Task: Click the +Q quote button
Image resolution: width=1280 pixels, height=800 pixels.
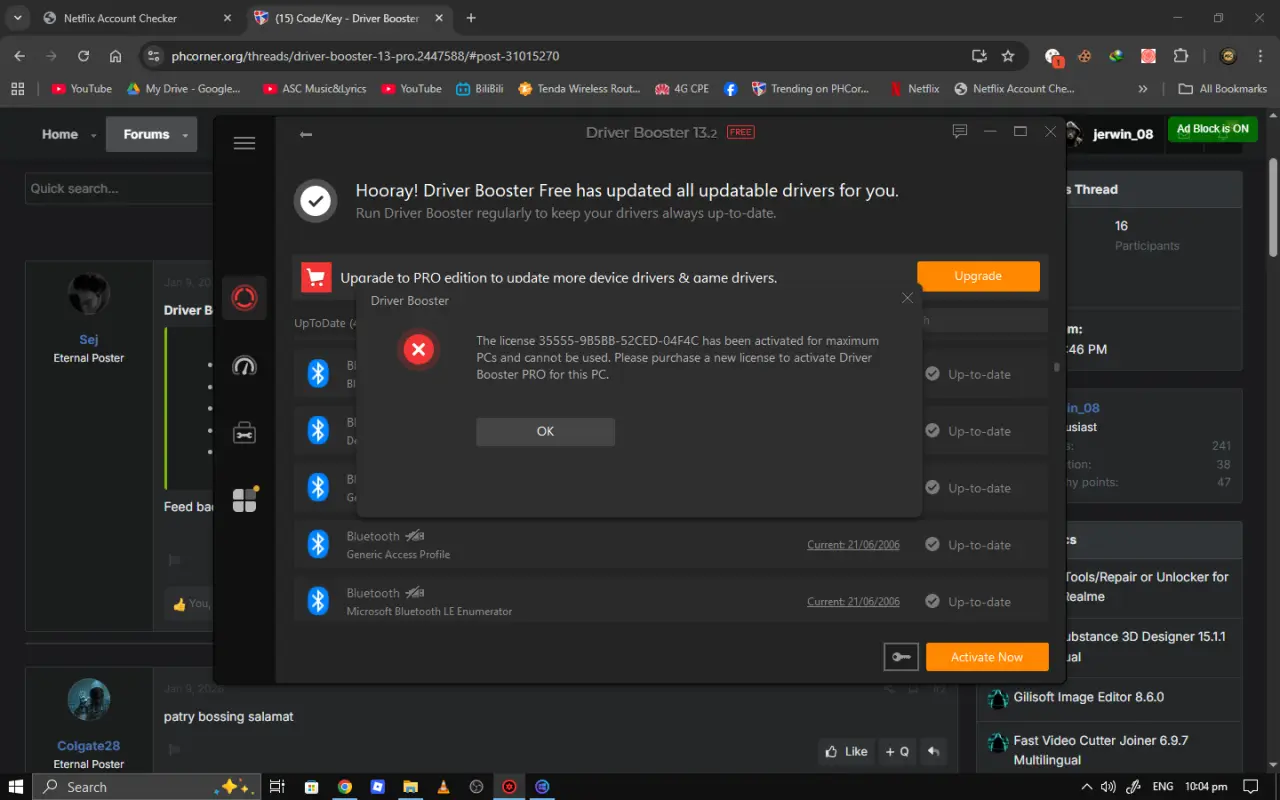Action: pyautogui.click(x=898, y=751)
